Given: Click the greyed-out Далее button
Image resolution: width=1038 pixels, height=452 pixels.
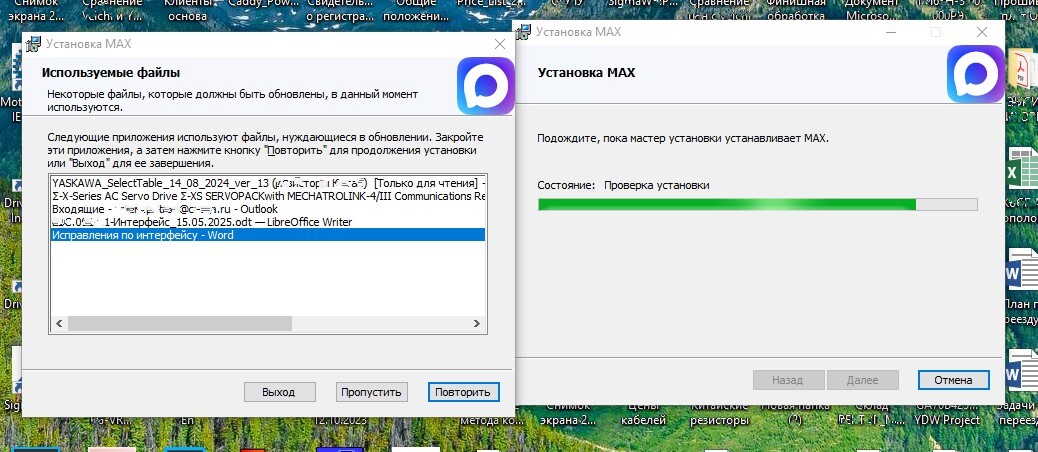Looking at the screenshot, I should click(x=863, y=380).
